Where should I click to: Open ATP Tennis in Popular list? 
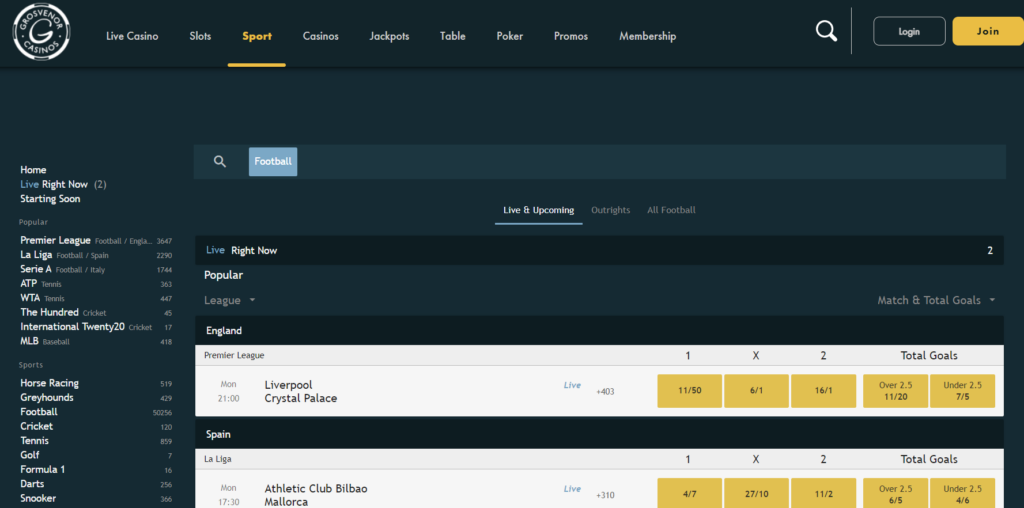pyautogui.click(x=96, y=283)
